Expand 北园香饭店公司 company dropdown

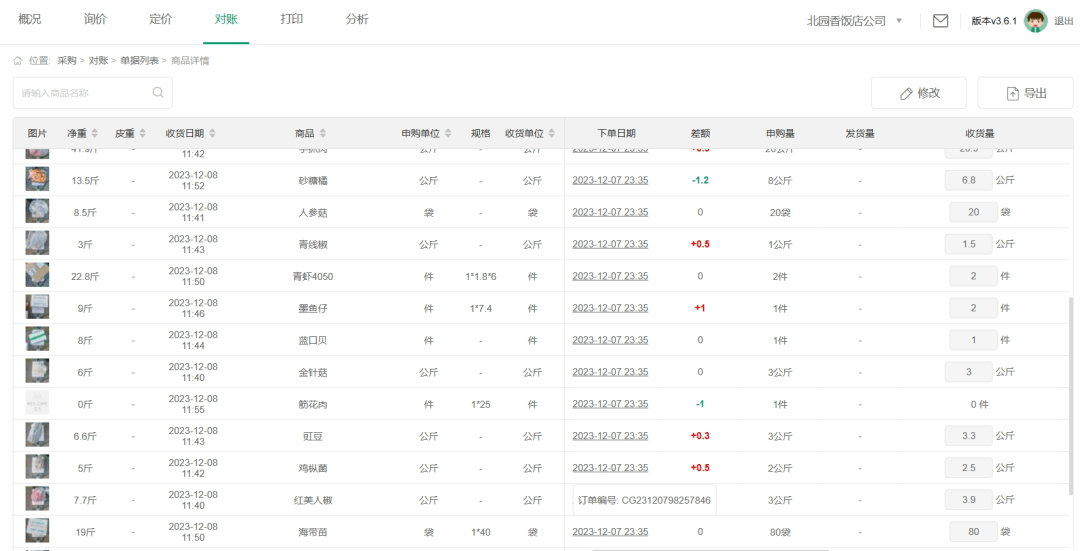pos(899,21)
